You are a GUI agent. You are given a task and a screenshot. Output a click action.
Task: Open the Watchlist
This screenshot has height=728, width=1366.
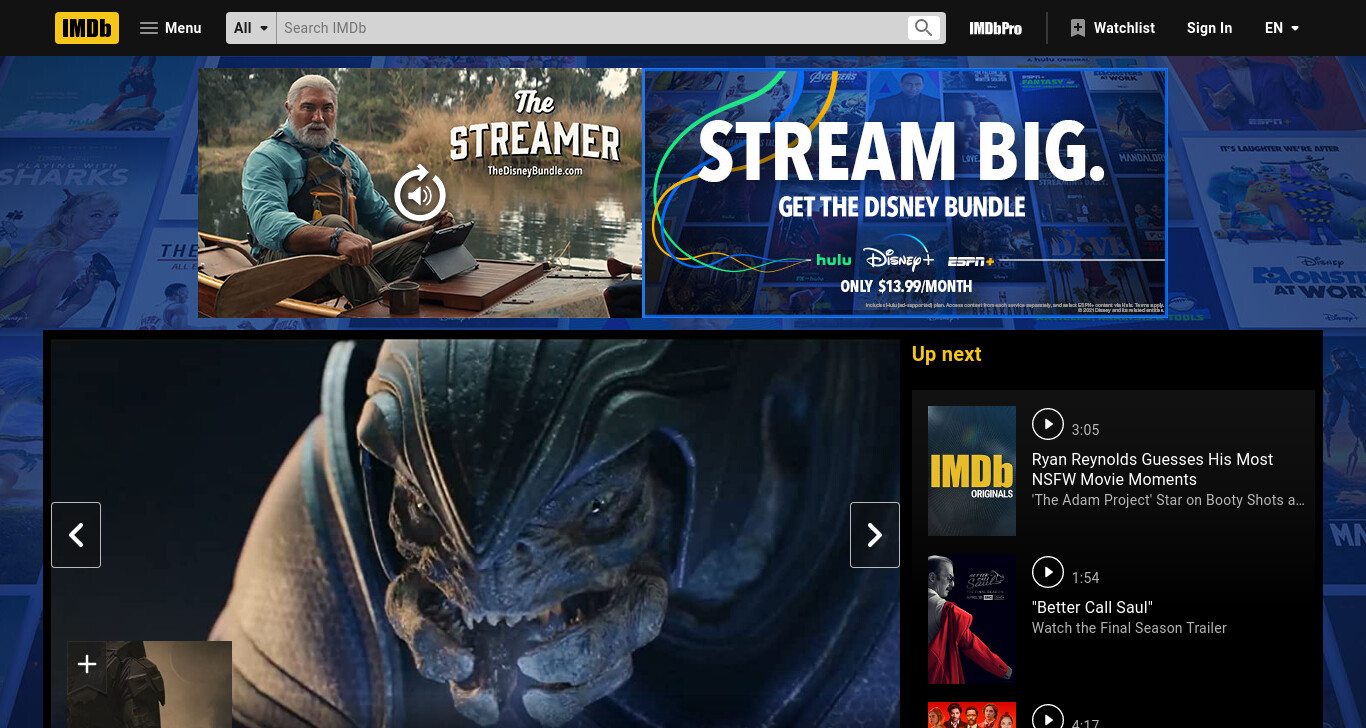coord(1112,28)
